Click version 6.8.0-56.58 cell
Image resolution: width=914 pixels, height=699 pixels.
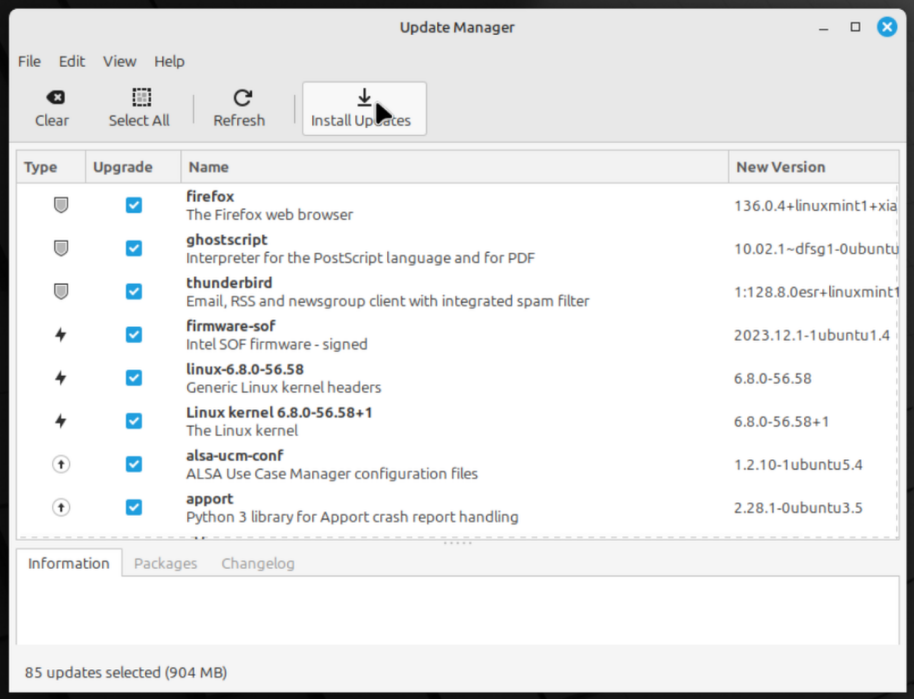(x=772, y=378)
